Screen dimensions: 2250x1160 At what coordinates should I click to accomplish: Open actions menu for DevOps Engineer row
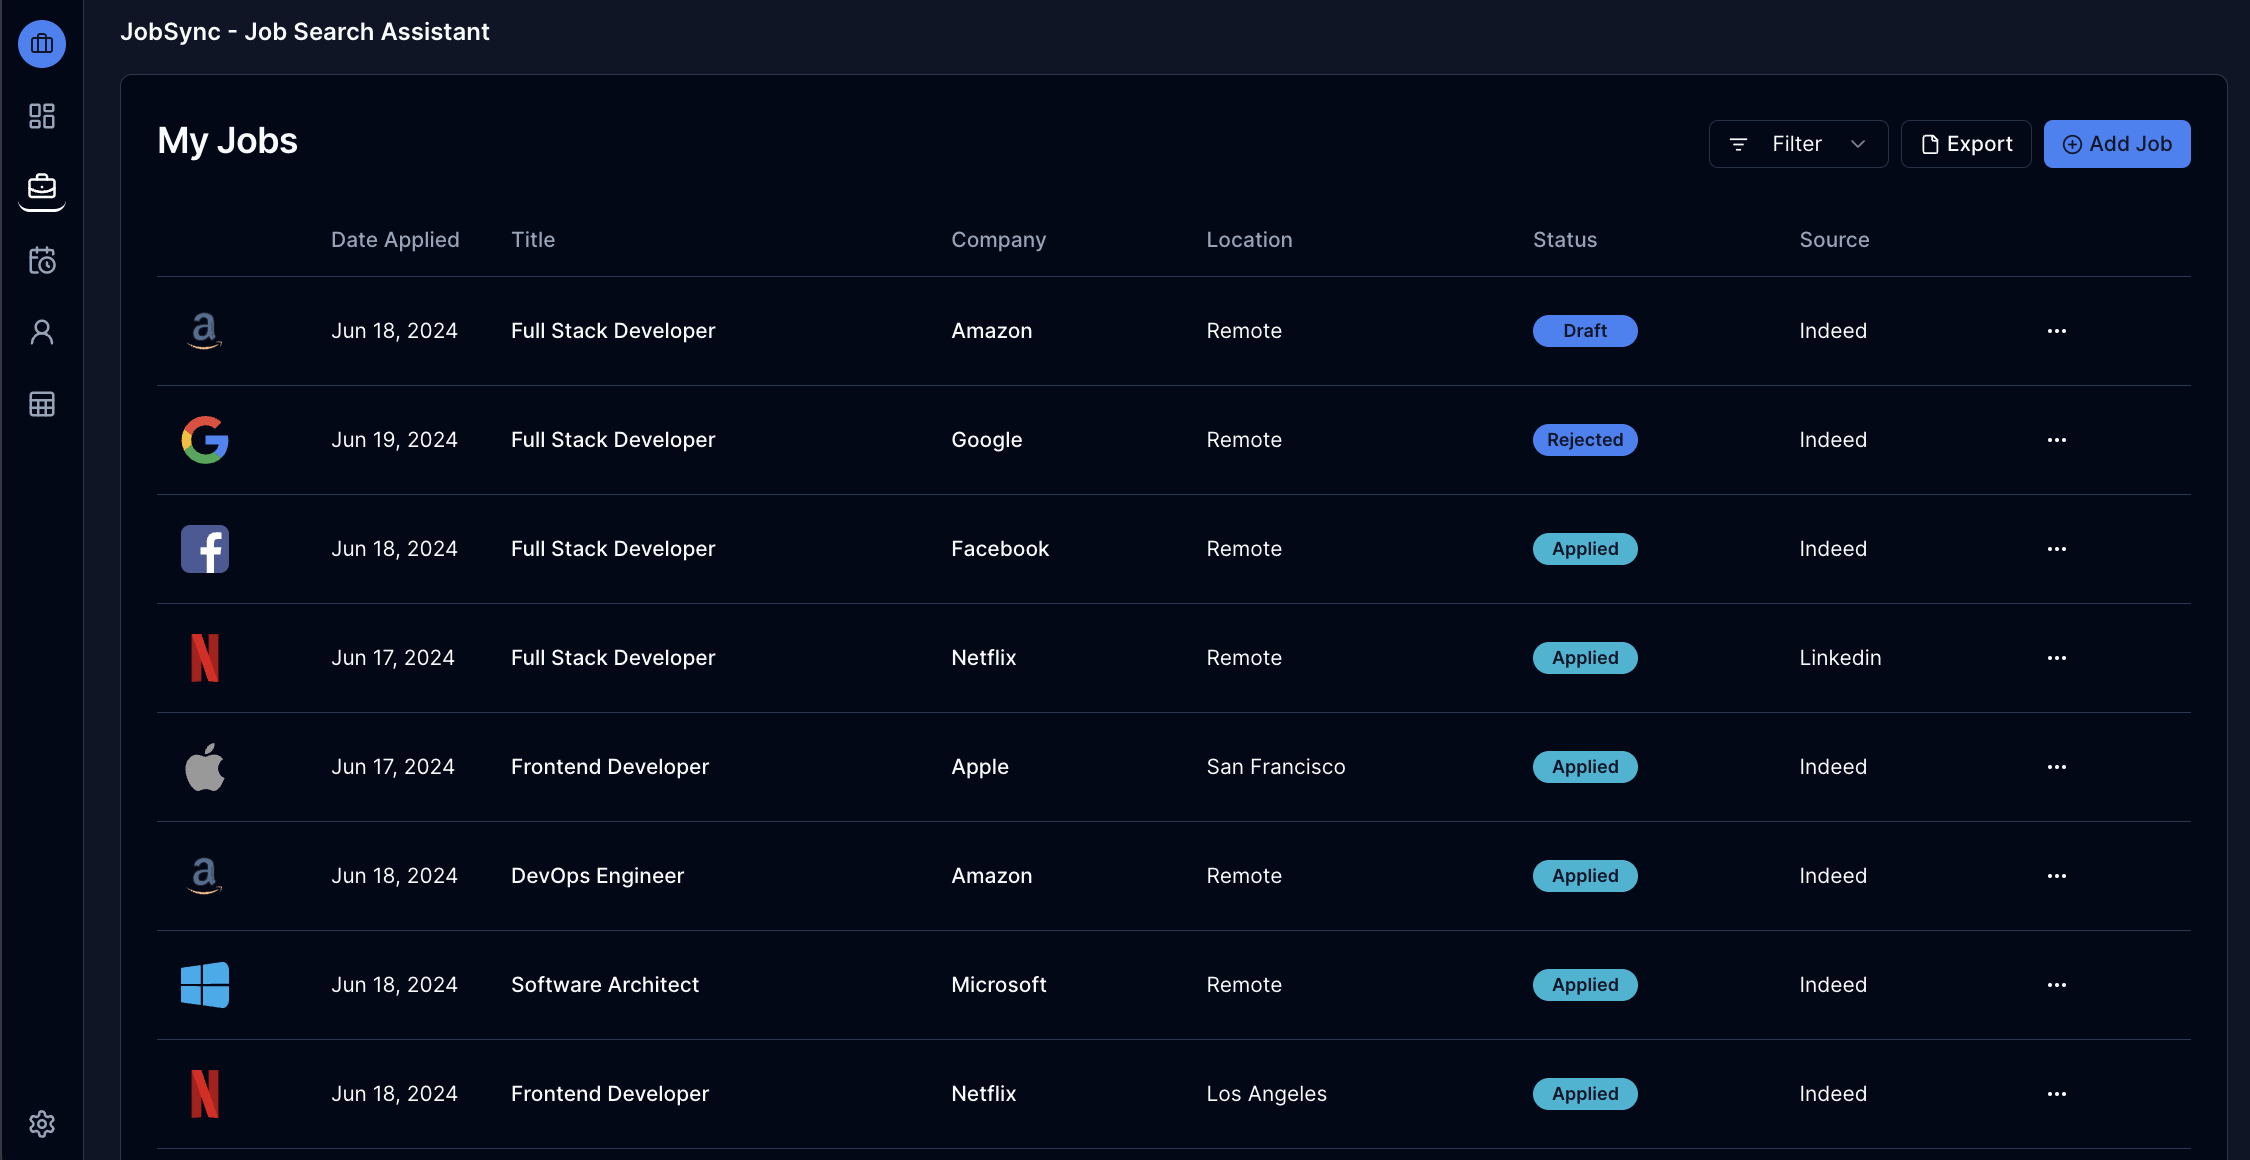(2057, 876)
